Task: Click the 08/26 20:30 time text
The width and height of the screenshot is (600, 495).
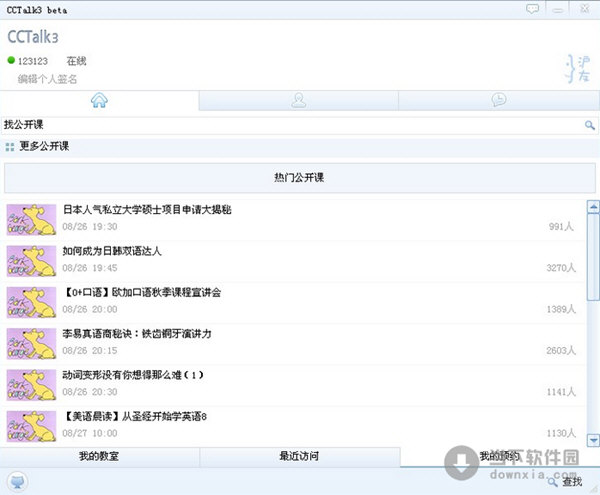Action: [x=90, y=392]
